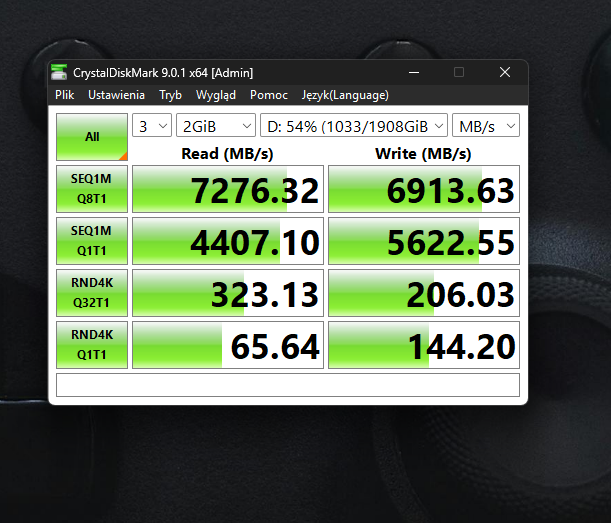Open the Ustawienia menu
This screenshot has height=523, width=611.
pyautogui.click(x=116, y=95)
